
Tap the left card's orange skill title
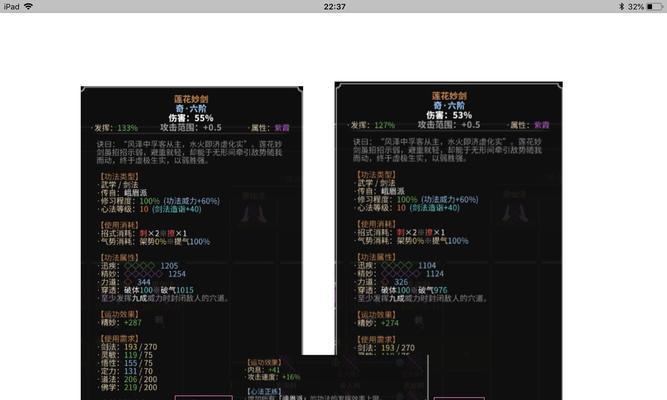tap(191, 99)
